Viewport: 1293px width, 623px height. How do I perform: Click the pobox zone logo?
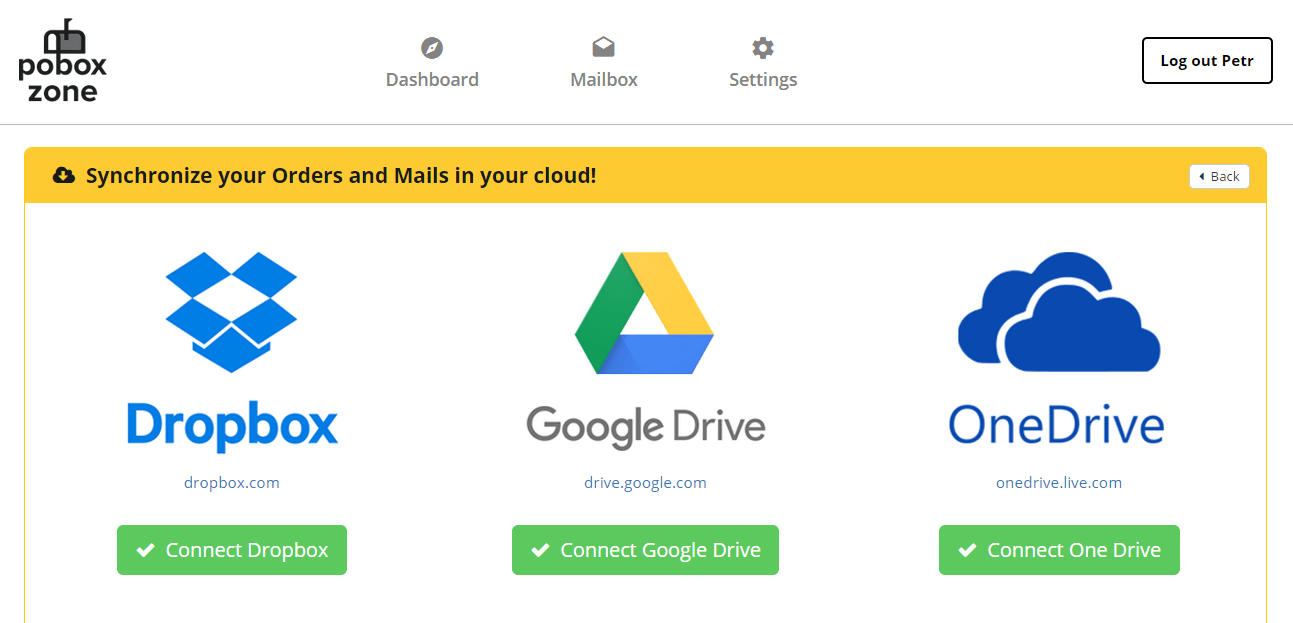[62, 62]
